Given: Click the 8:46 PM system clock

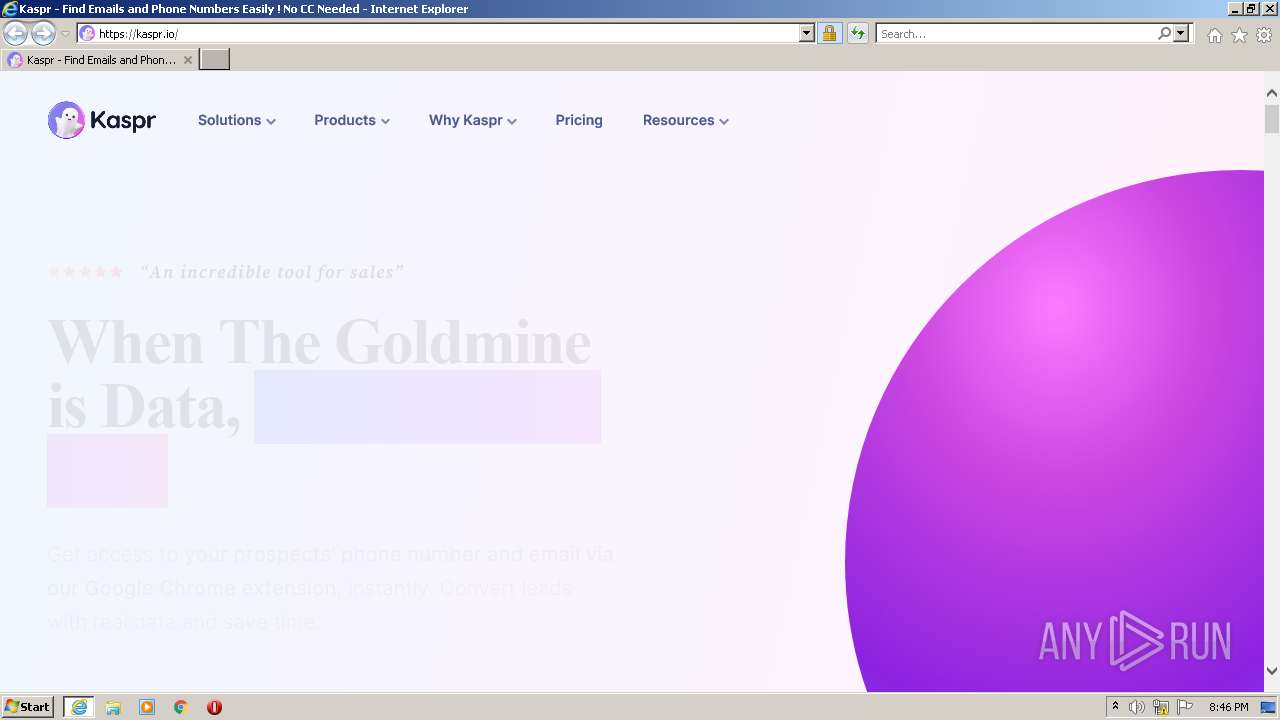Looking at the screenshot, I should click(x=1228, y=707).
